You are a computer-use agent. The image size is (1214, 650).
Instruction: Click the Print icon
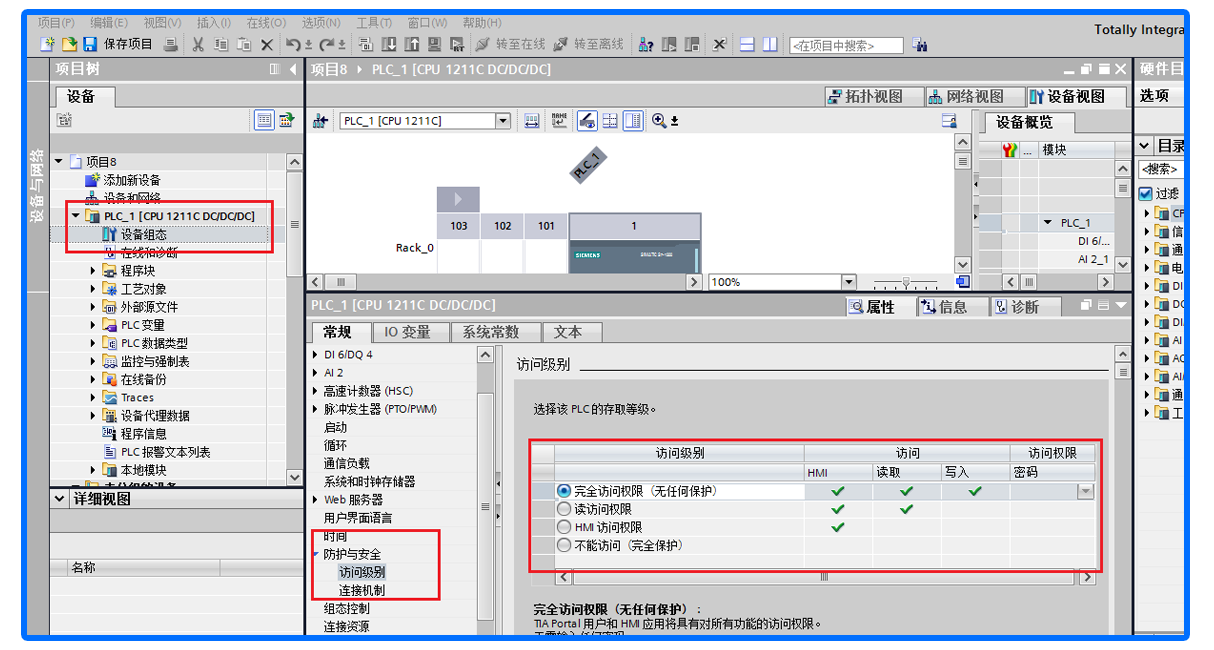coord(171,44)
